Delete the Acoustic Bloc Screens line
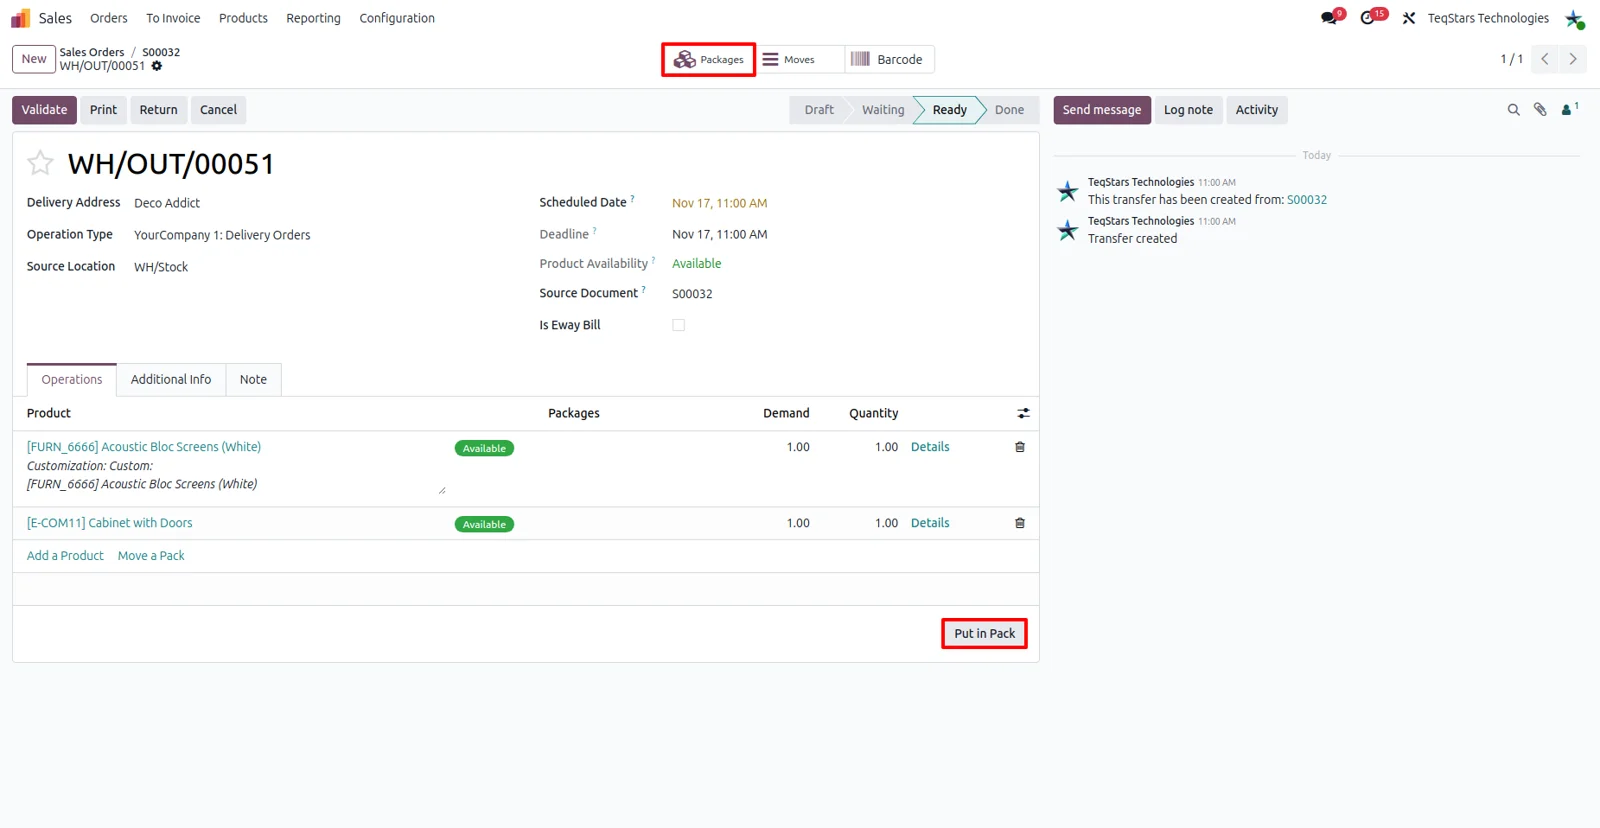The height and width of the screenshot is (828, 1600). coord(1020,447)
